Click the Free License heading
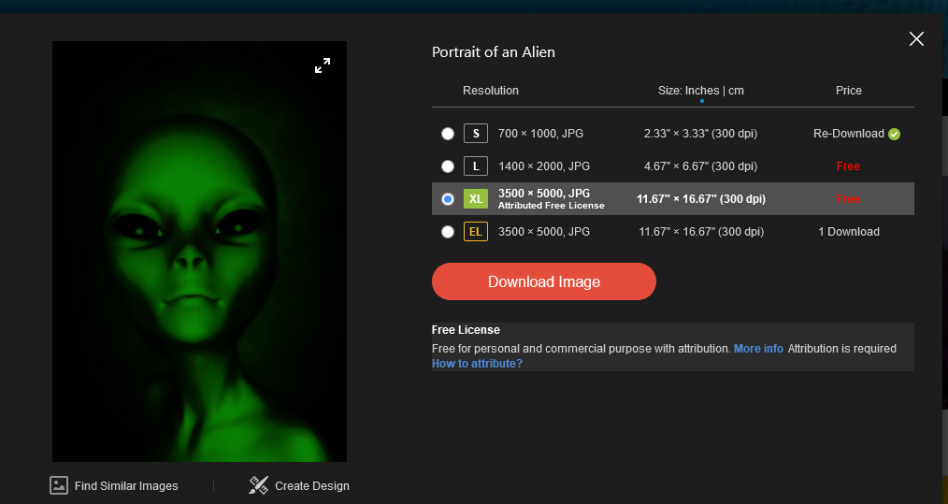 click(x=466, y=330)
